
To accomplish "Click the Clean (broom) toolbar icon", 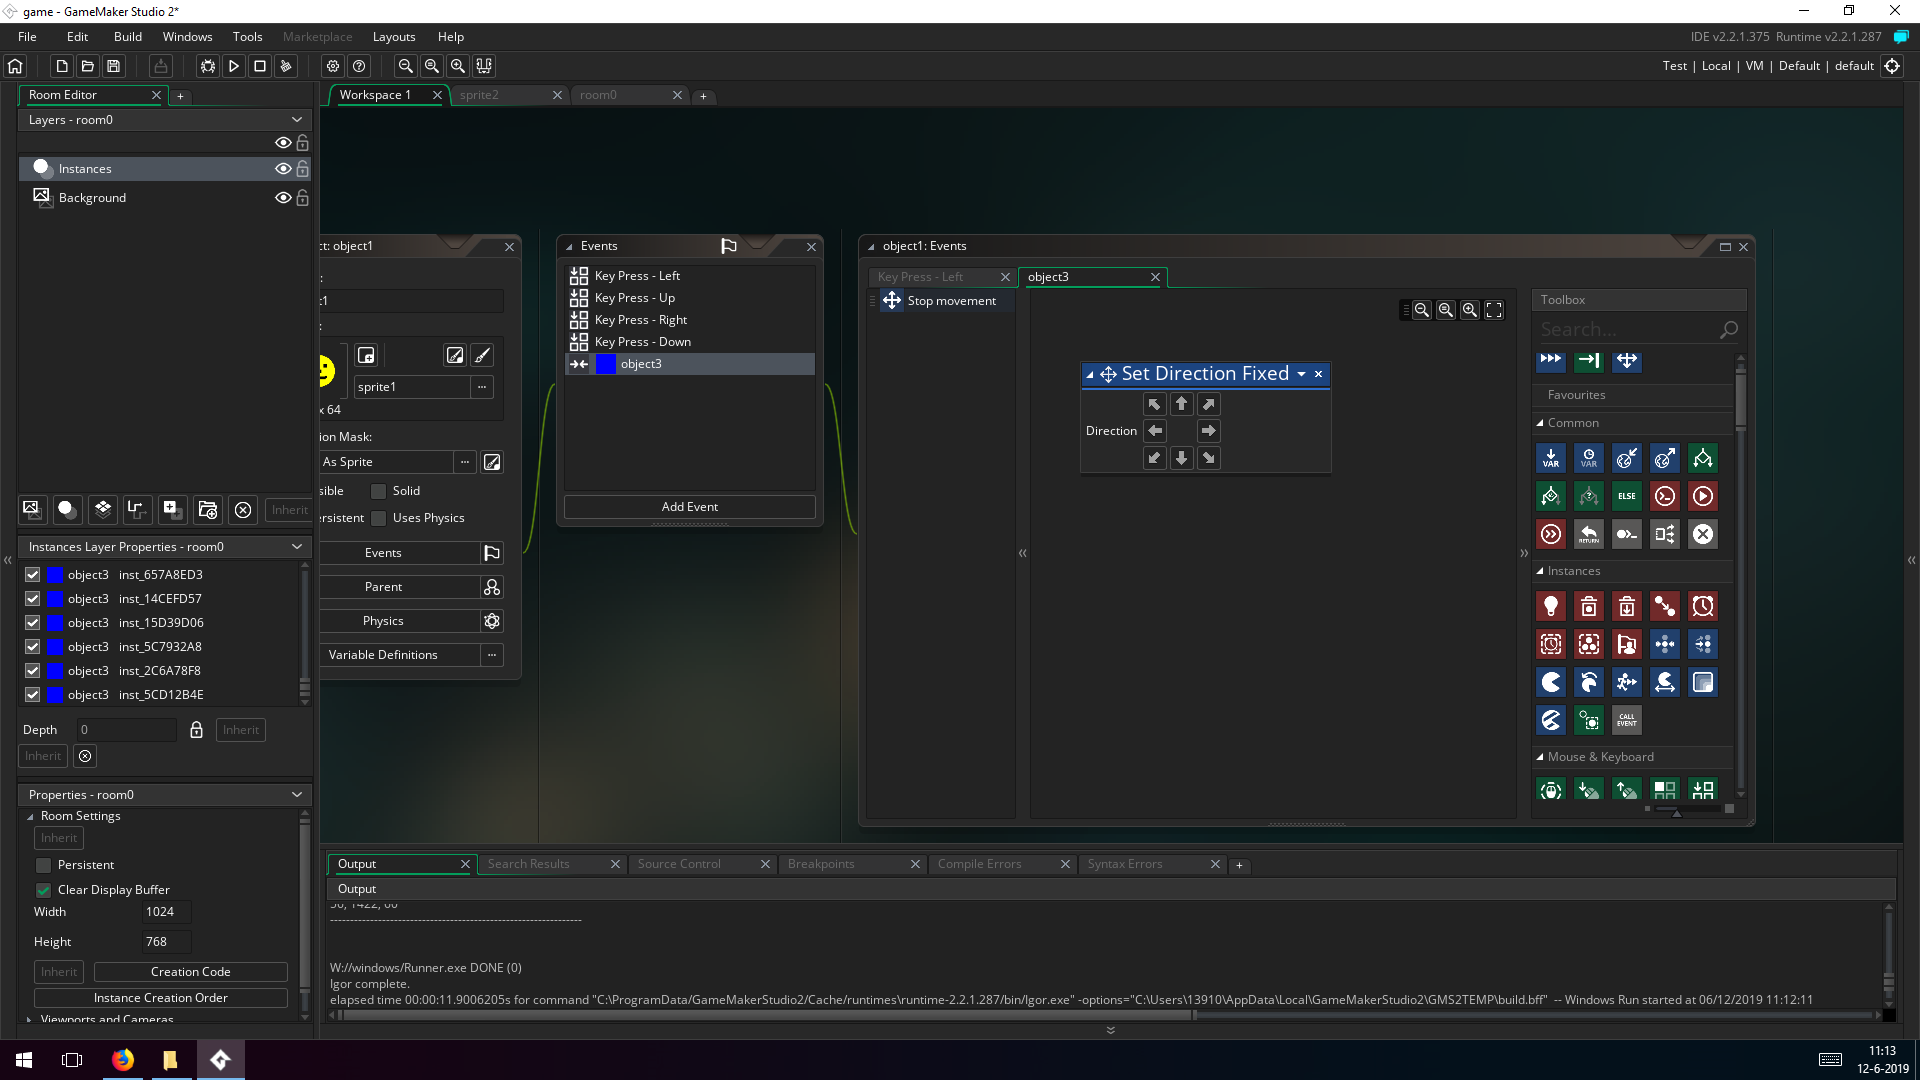I will 286,66.
